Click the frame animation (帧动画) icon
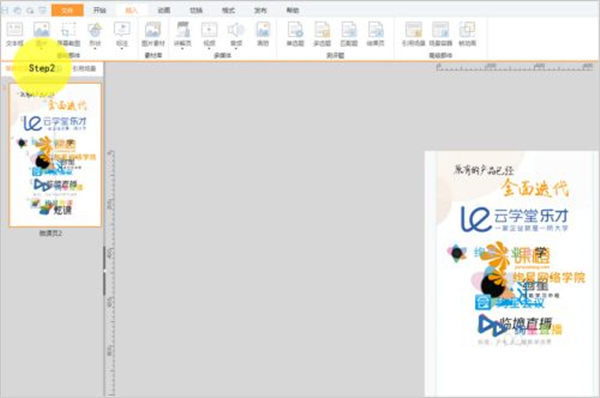This screenshot has height=398, width=600. (x=467, y=34)
